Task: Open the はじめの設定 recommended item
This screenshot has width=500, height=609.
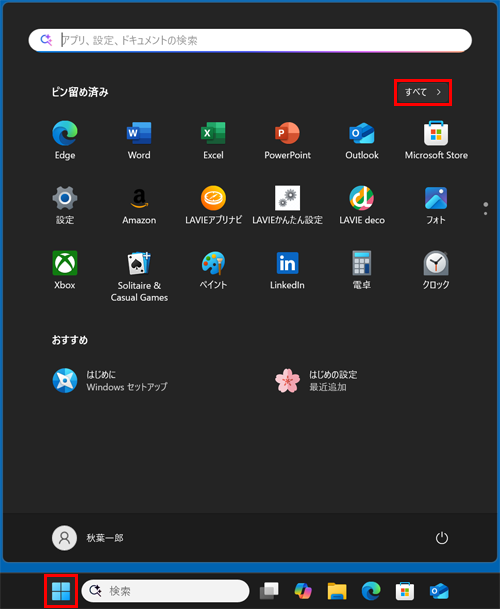Action: click(316, 381)
